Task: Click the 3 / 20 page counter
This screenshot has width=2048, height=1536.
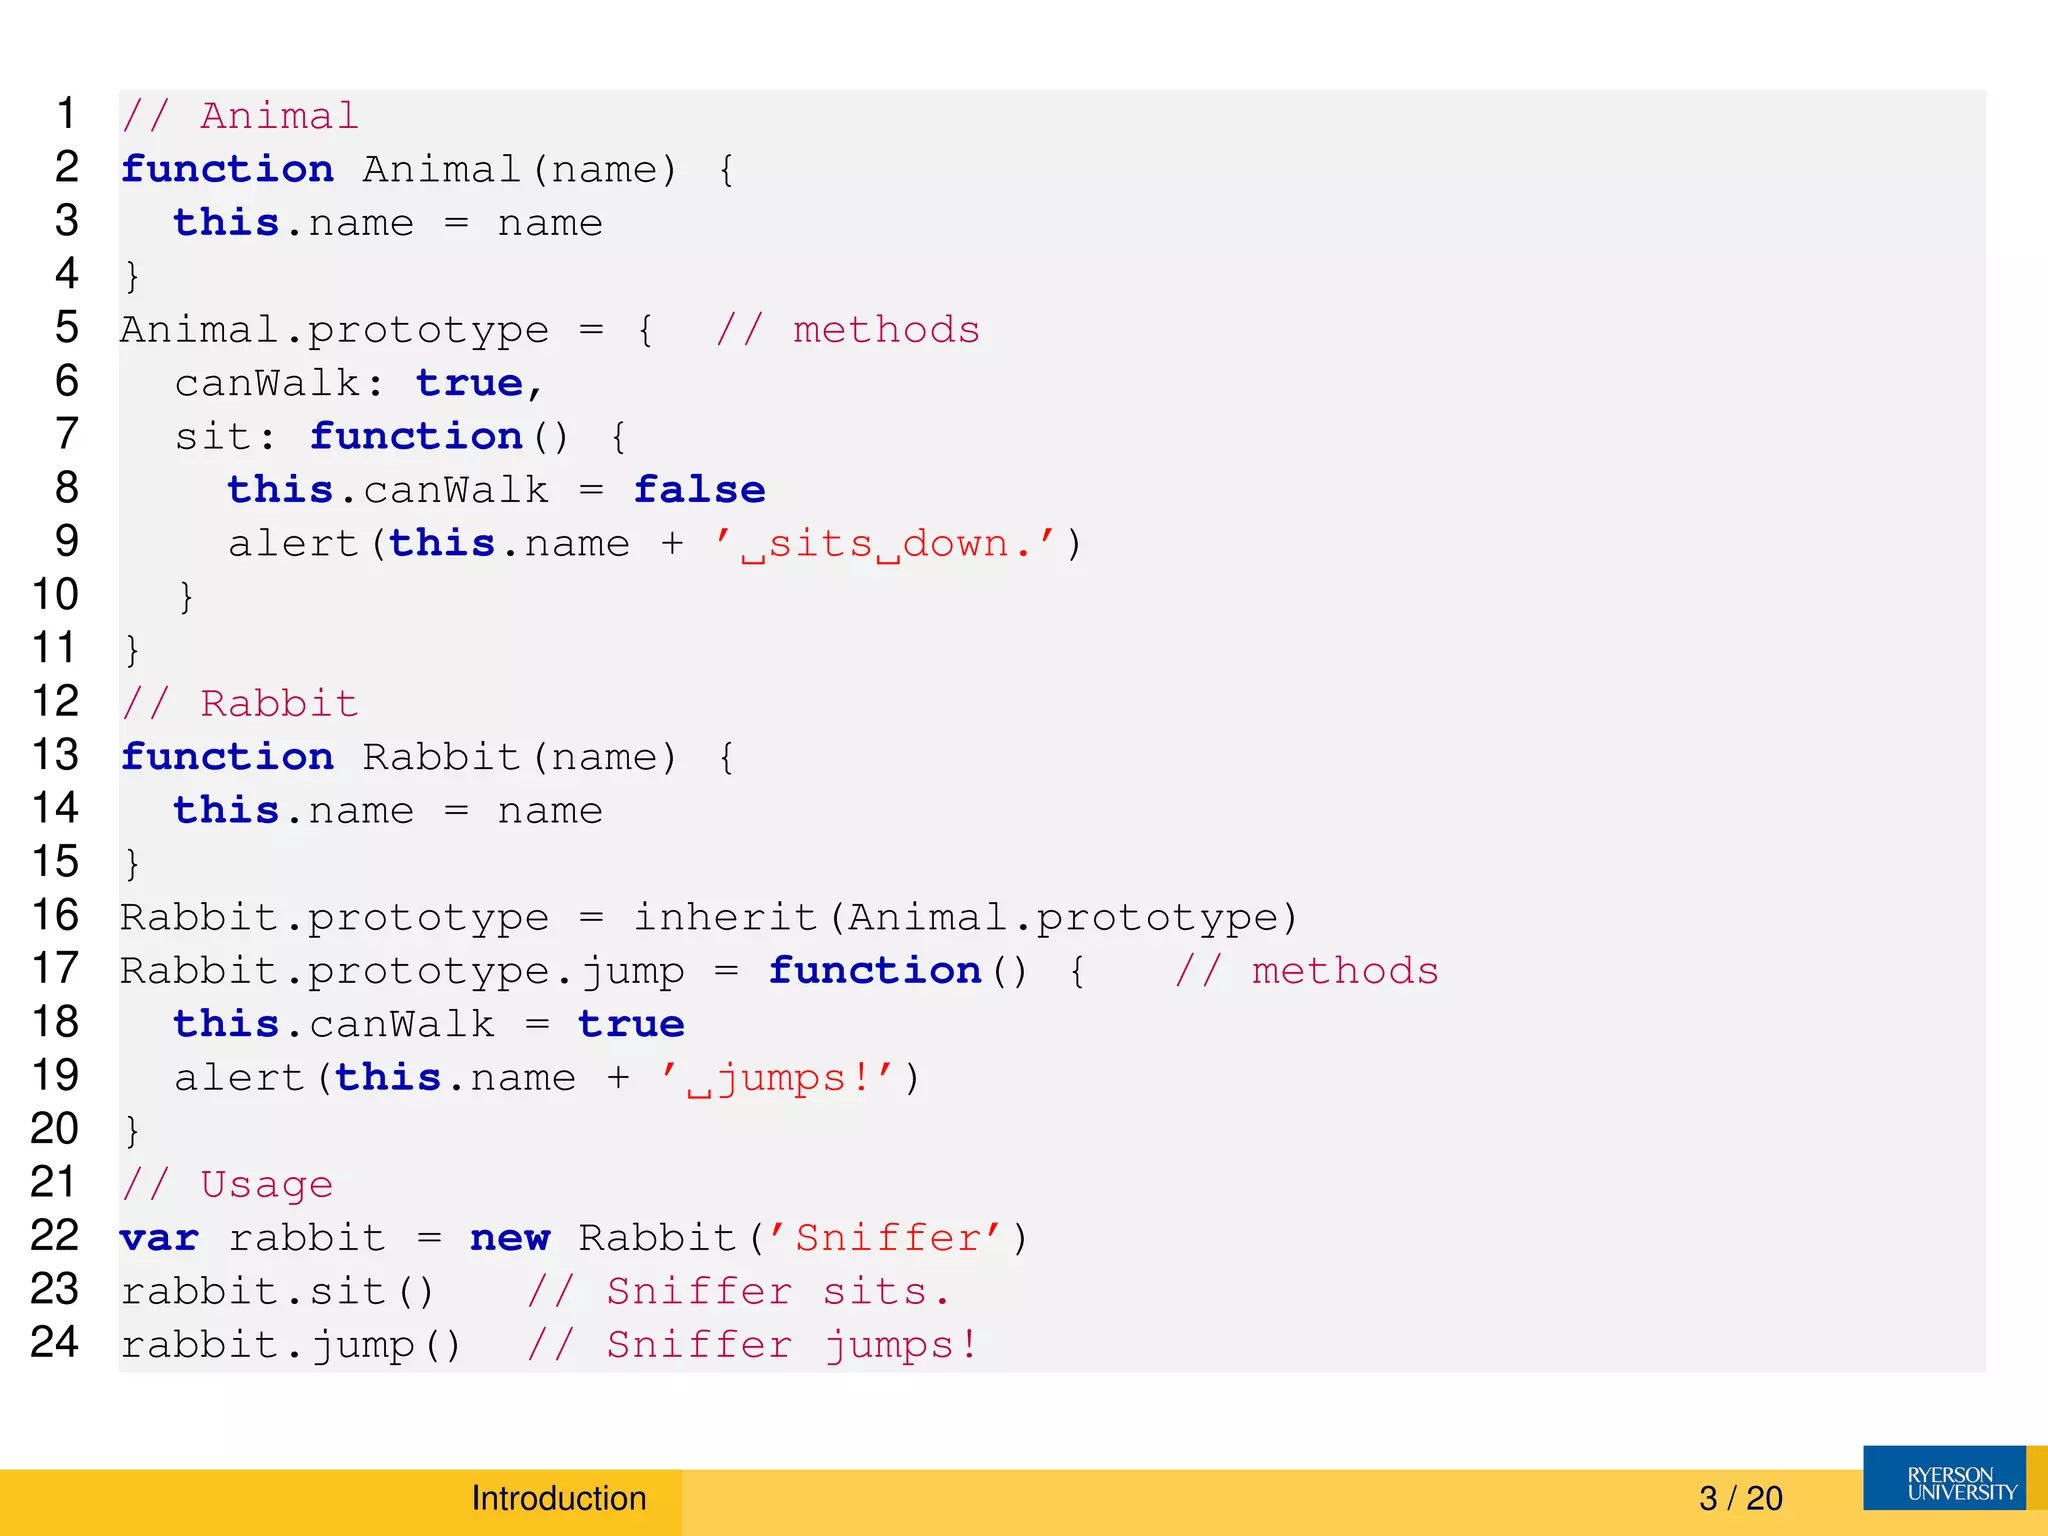Action: coord(1740,1498)
